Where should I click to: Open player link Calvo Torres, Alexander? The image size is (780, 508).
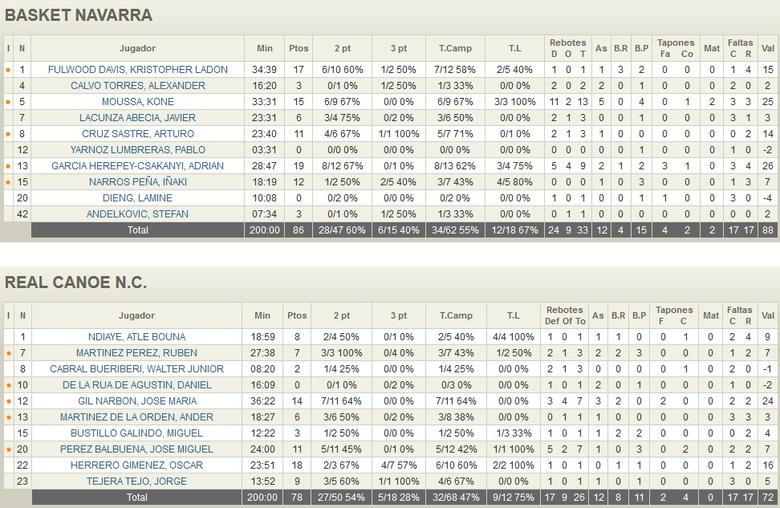pos(137,86)
